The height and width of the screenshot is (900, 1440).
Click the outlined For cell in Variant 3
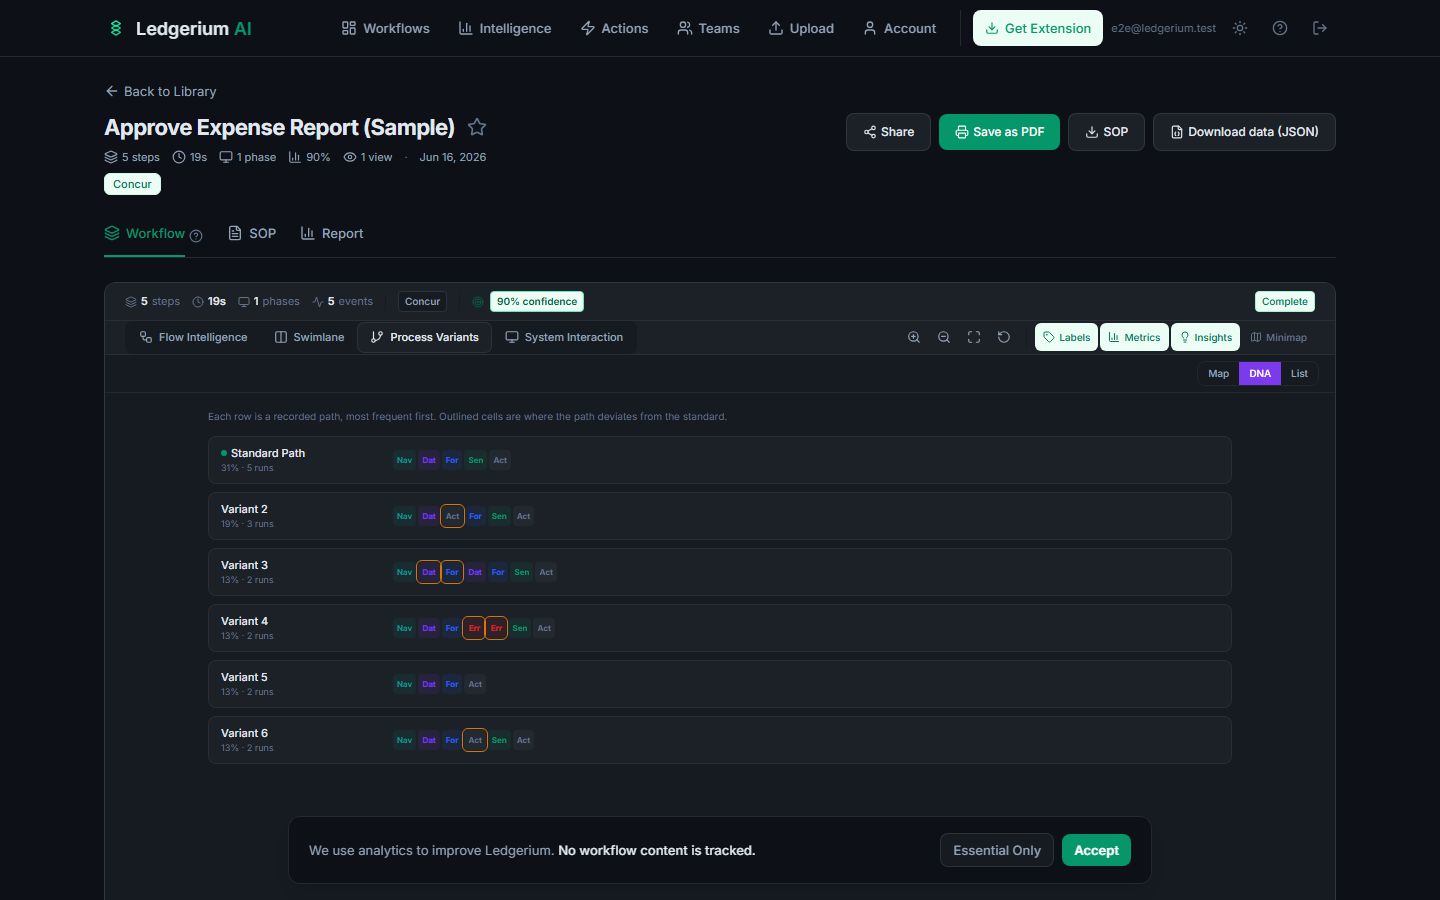pyautogui.click(x=452, y=572)
